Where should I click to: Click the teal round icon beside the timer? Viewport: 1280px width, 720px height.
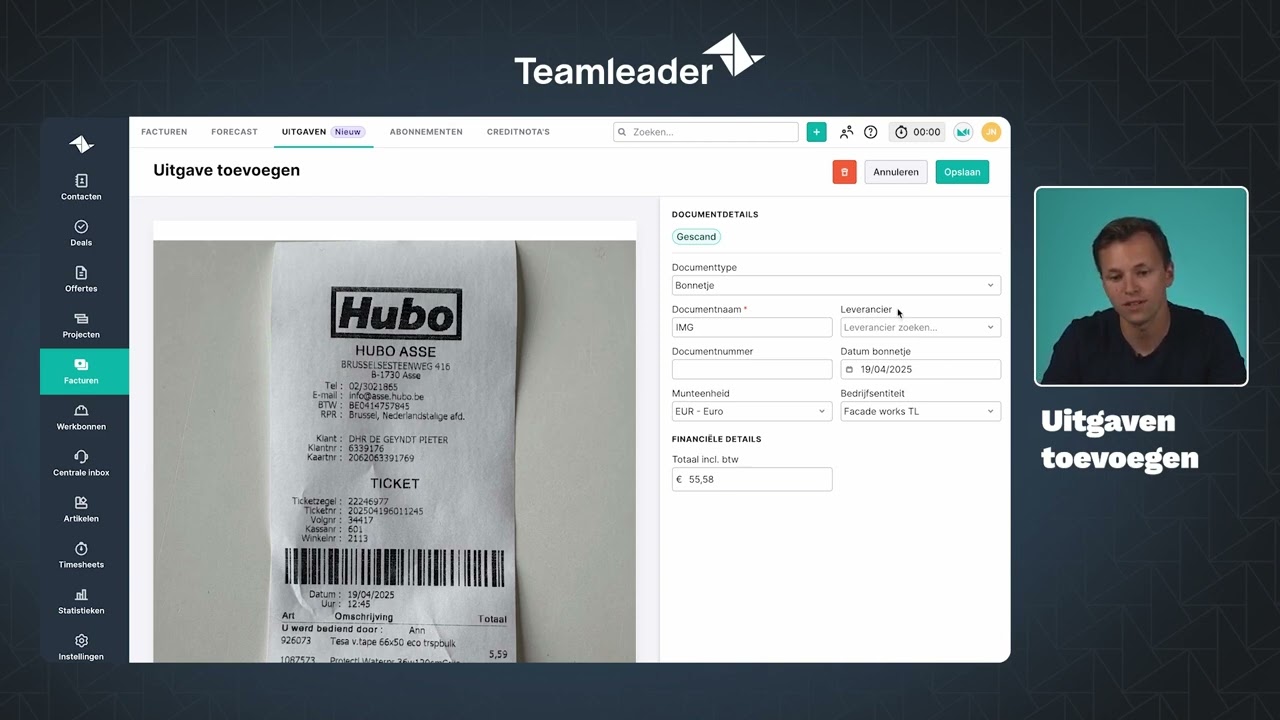963,132
